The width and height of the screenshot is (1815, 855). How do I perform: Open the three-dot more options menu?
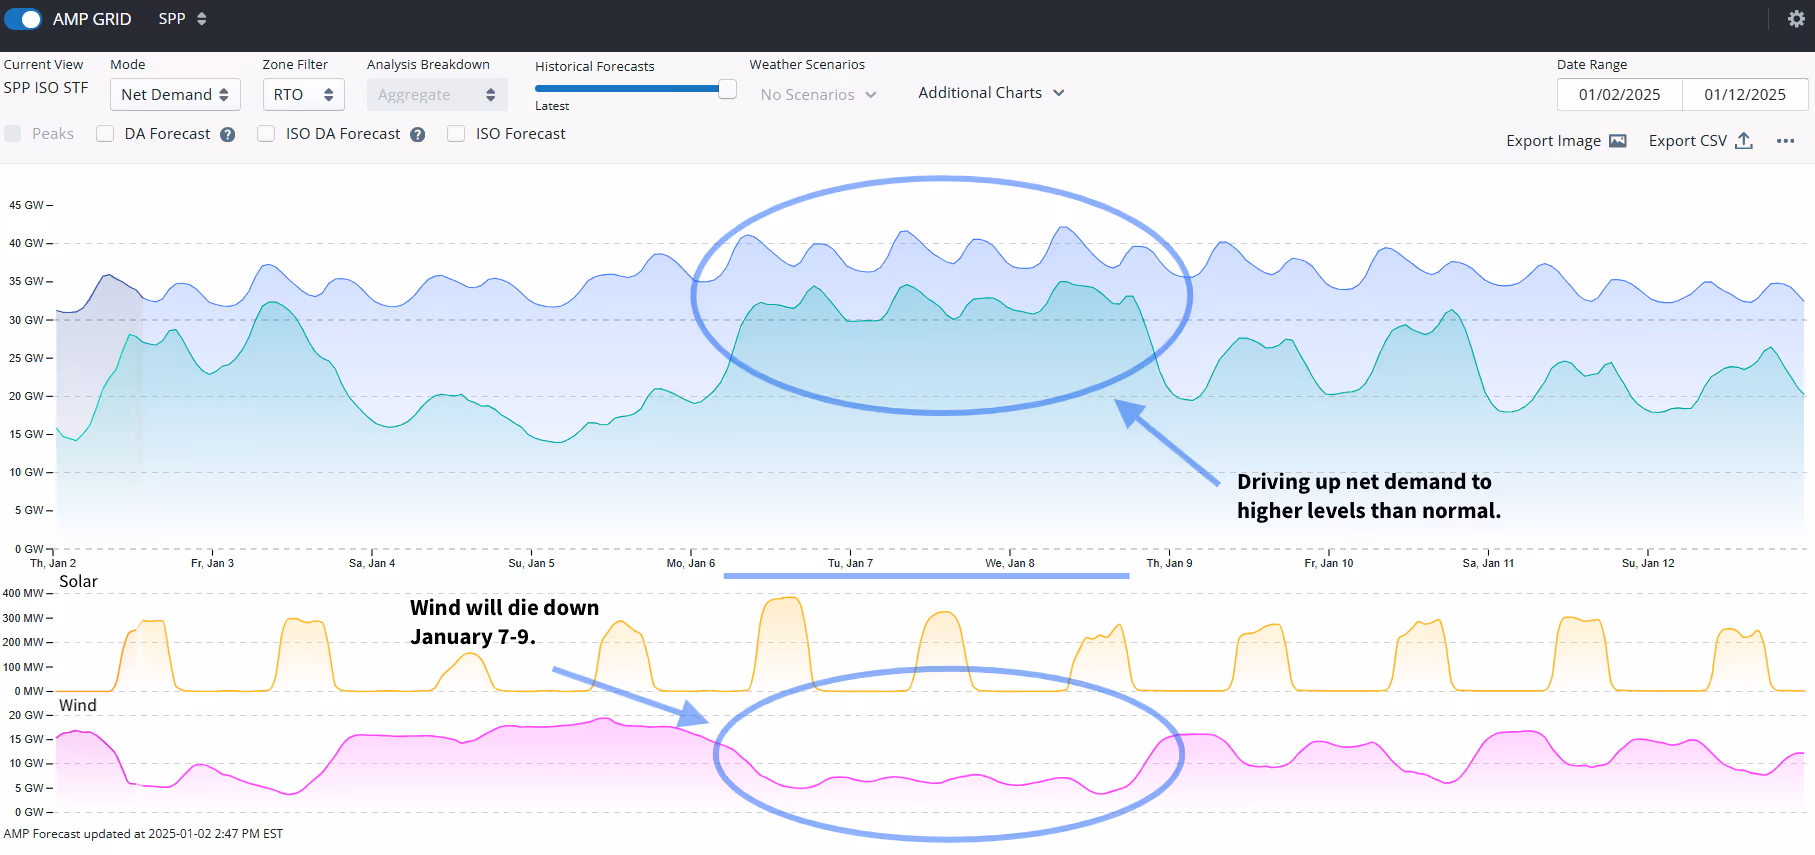(x=1786, y=141)
